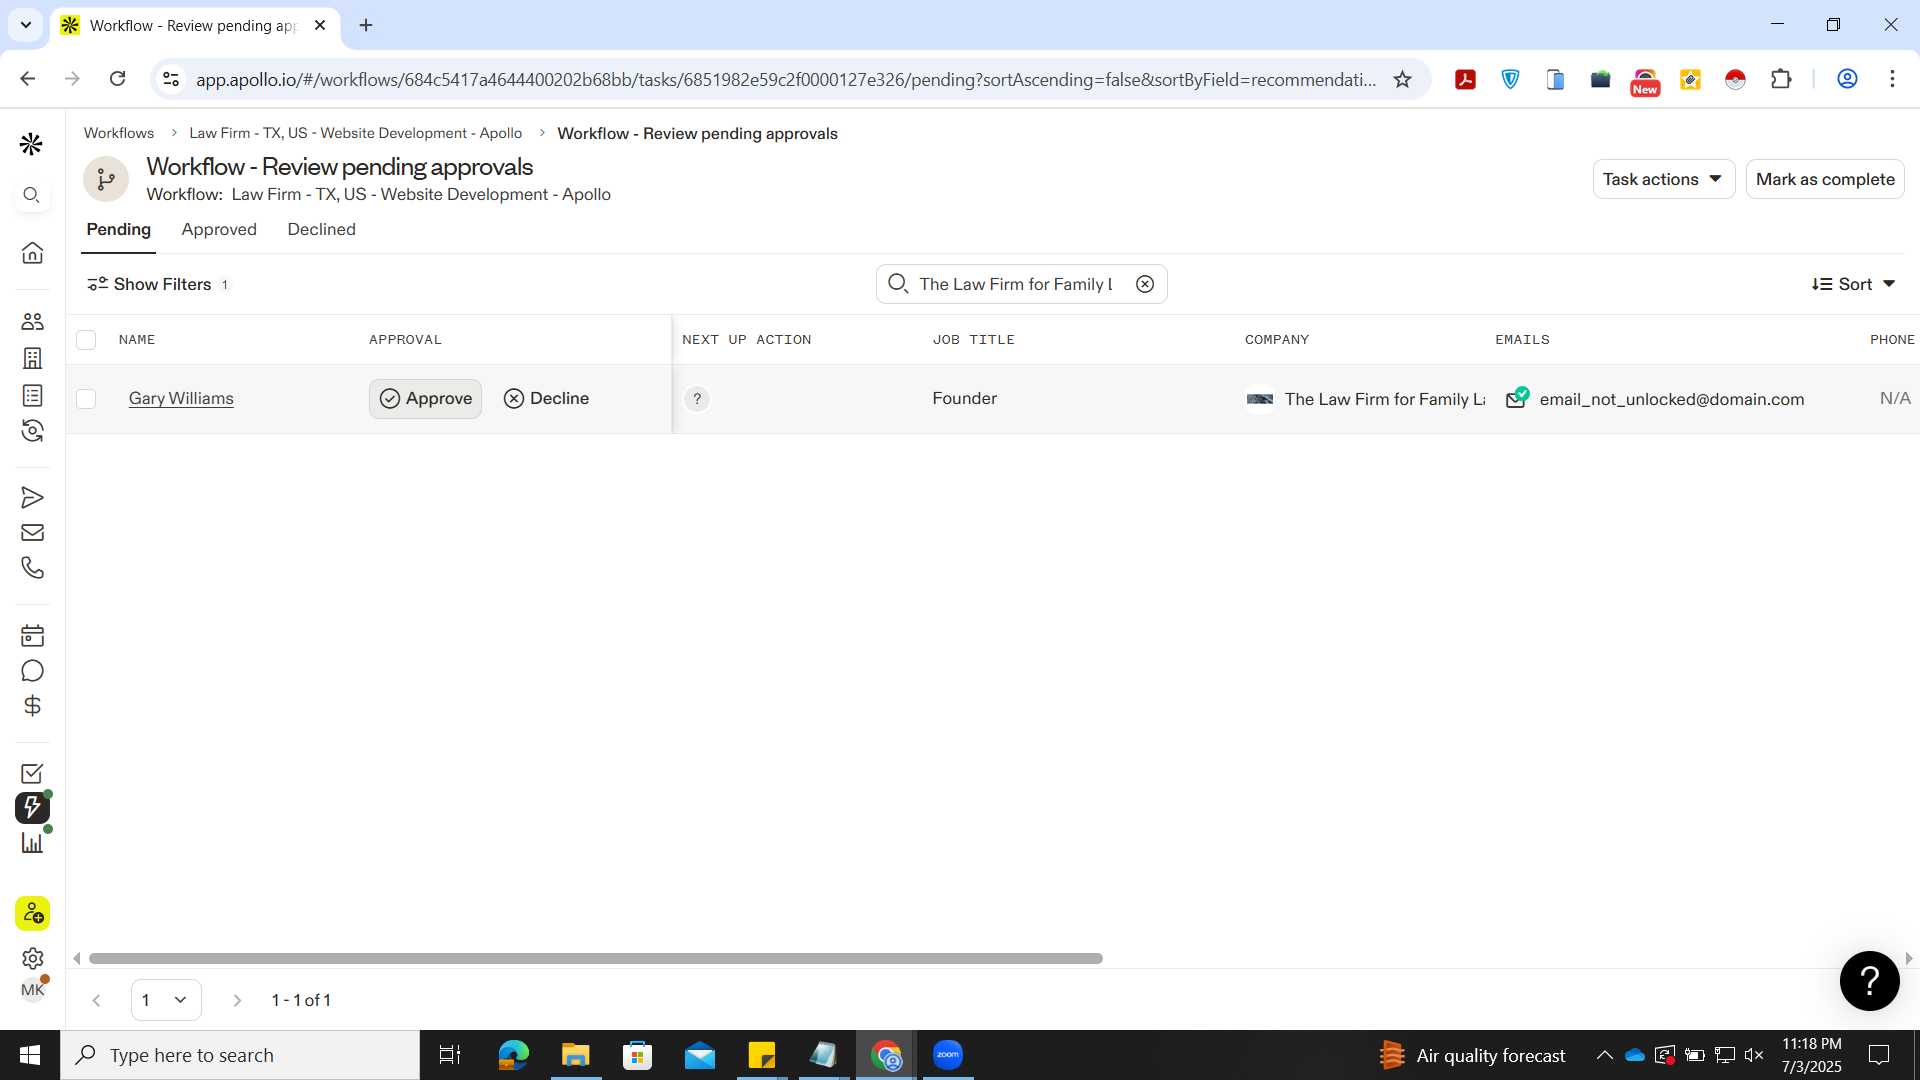The image size is (1920, 1080).
Task: Check the Gary Williams row checkbox
Action: (x=86, y=399)
